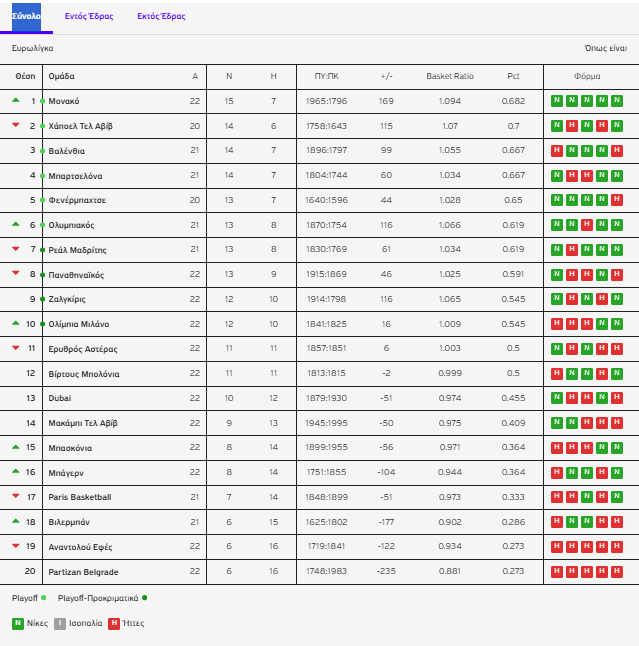The width and height of the screenshot is (639, 646).
Task: Click the red down arrow beside Χάποελ Τελ Αβίβ
Action: pyautogui.click(x=15, y=126)
